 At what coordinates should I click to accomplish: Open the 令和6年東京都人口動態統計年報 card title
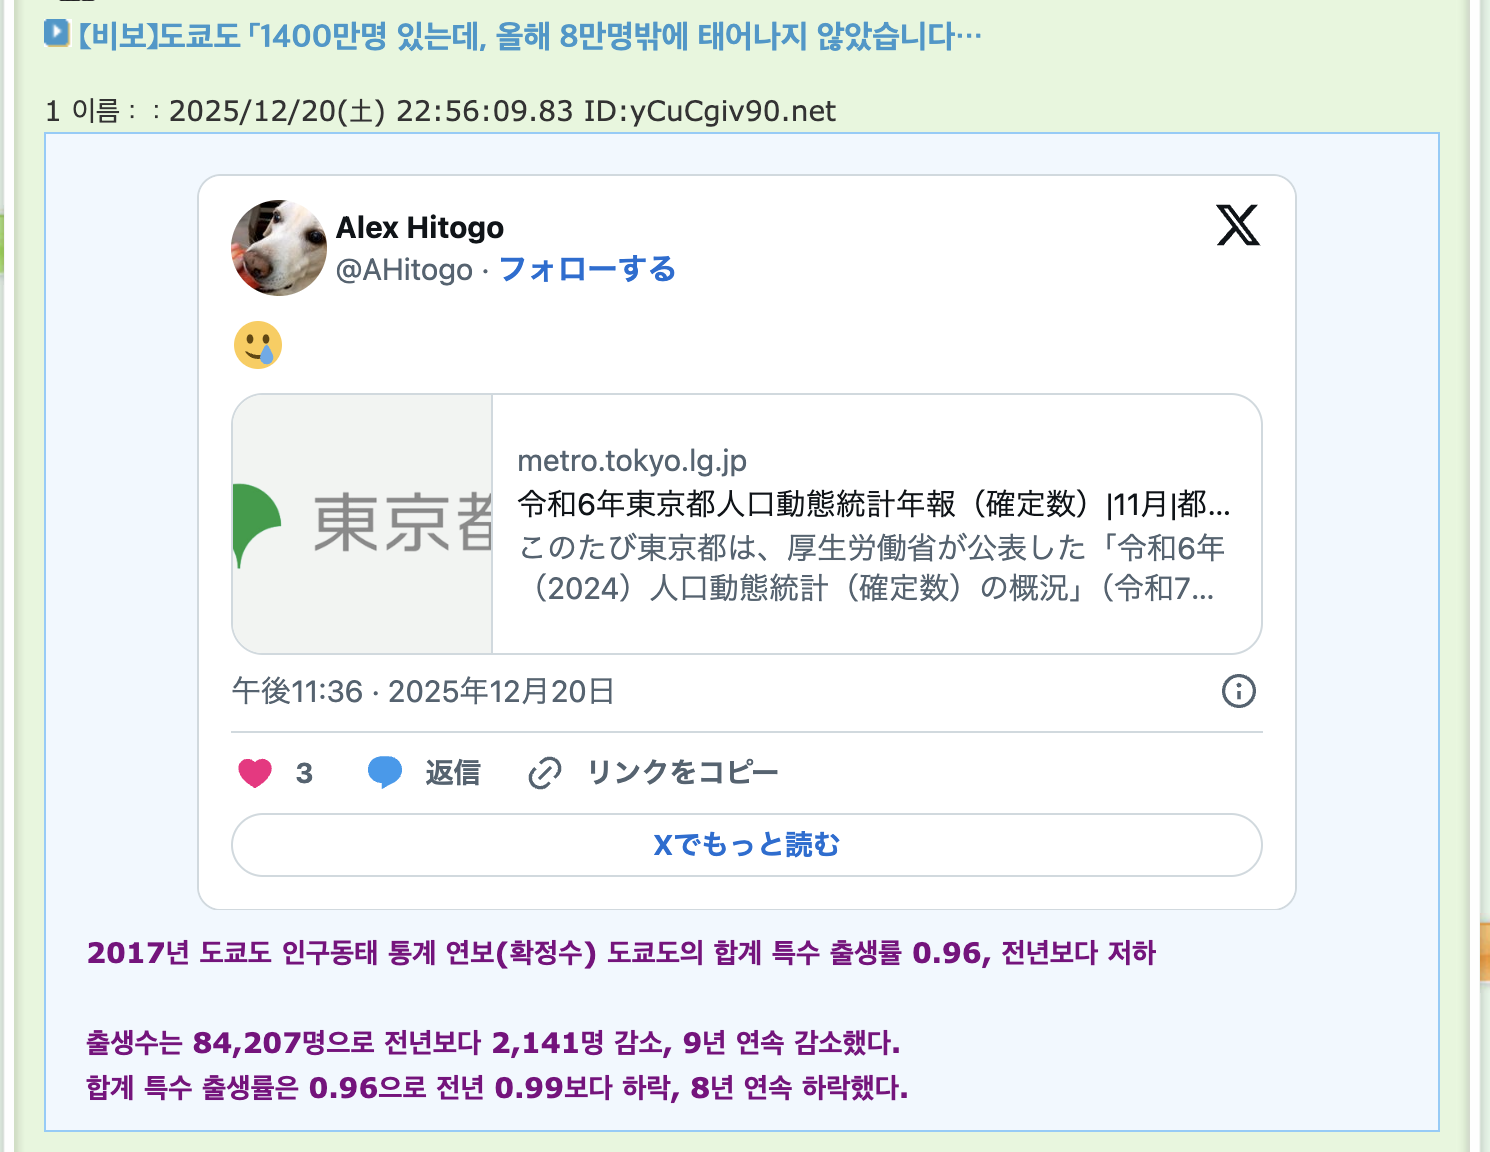(x=873, y=504)
